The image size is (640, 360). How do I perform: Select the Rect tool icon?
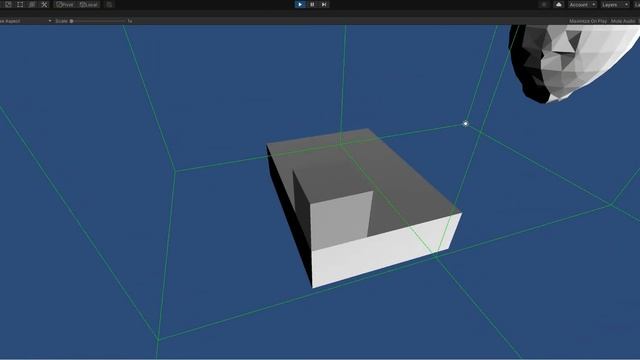click(20, 4)
